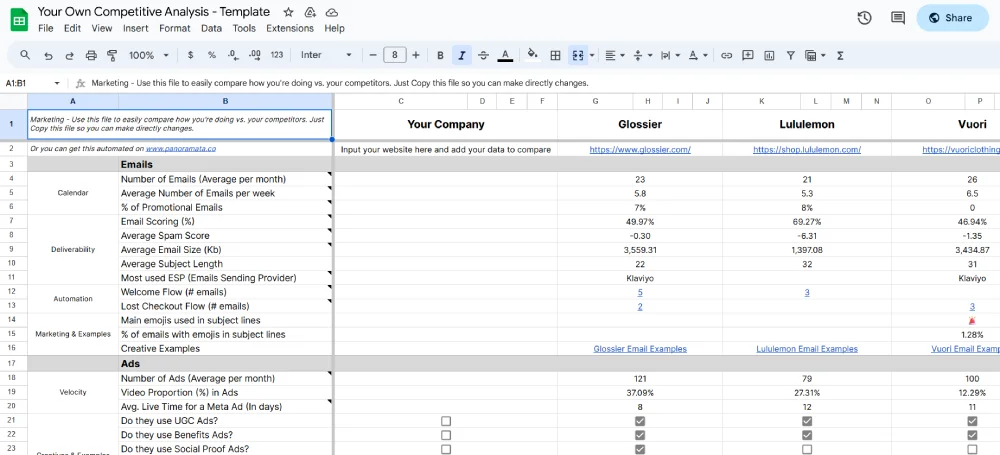Create a filter with the funnel icon
This screenshot has width=1000, height=455.
click(791, 56)
